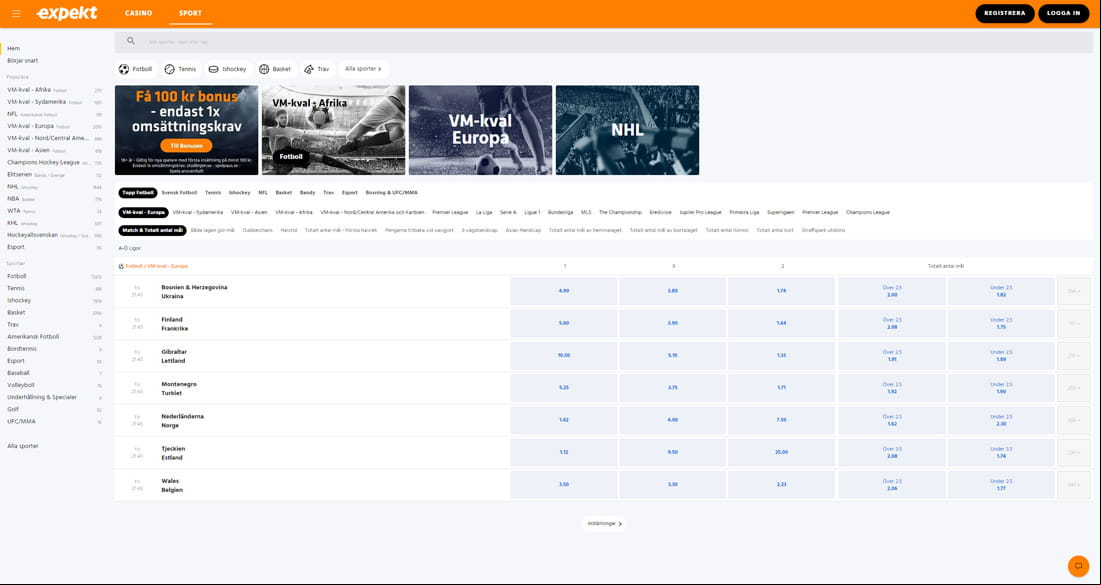
Task: Pick the 1.33 away odds for Lettland
Action: 782,355
